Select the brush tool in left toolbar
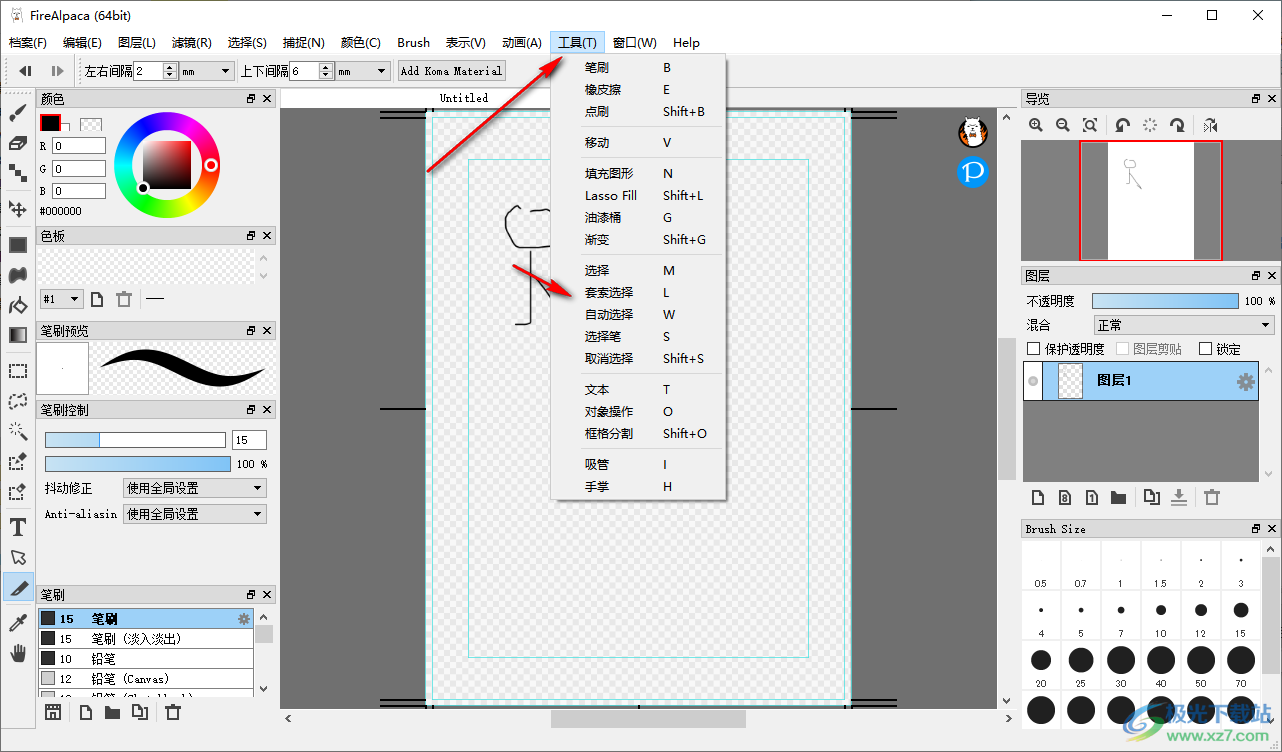The height and width of the screenshot is (752, 1282). (x=17, y=114)
